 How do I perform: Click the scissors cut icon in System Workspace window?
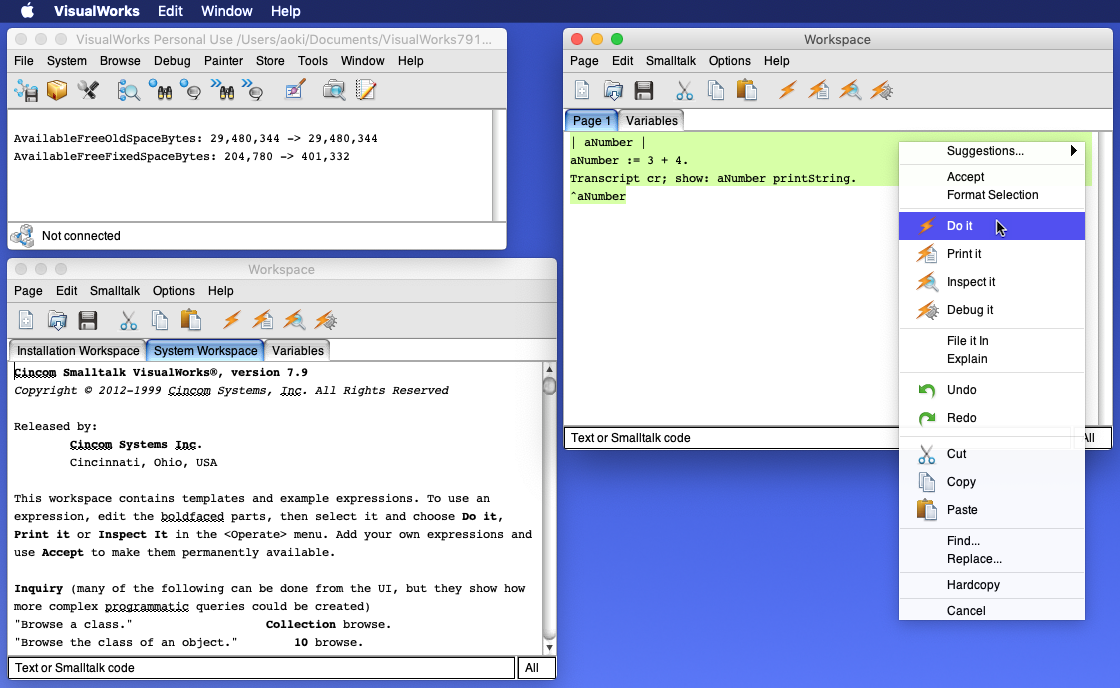tap(129, 321)
